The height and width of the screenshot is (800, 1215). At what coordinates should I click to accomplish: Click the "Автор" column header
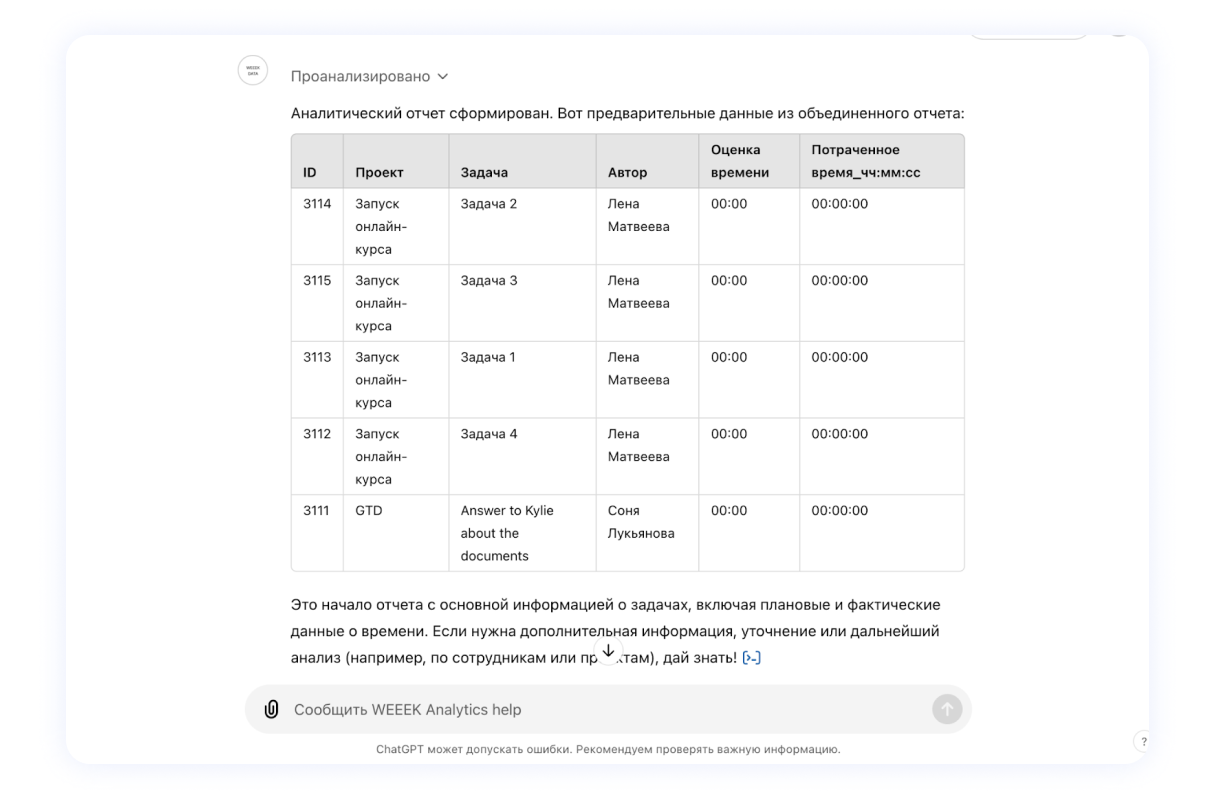click(x=627, y=172)
